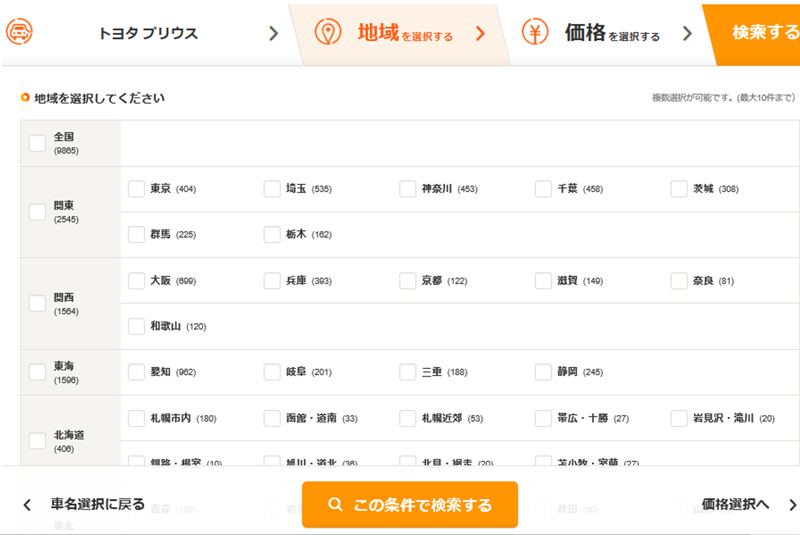Tick the 岩見沢・滝川 (20) checkbox

679,418
